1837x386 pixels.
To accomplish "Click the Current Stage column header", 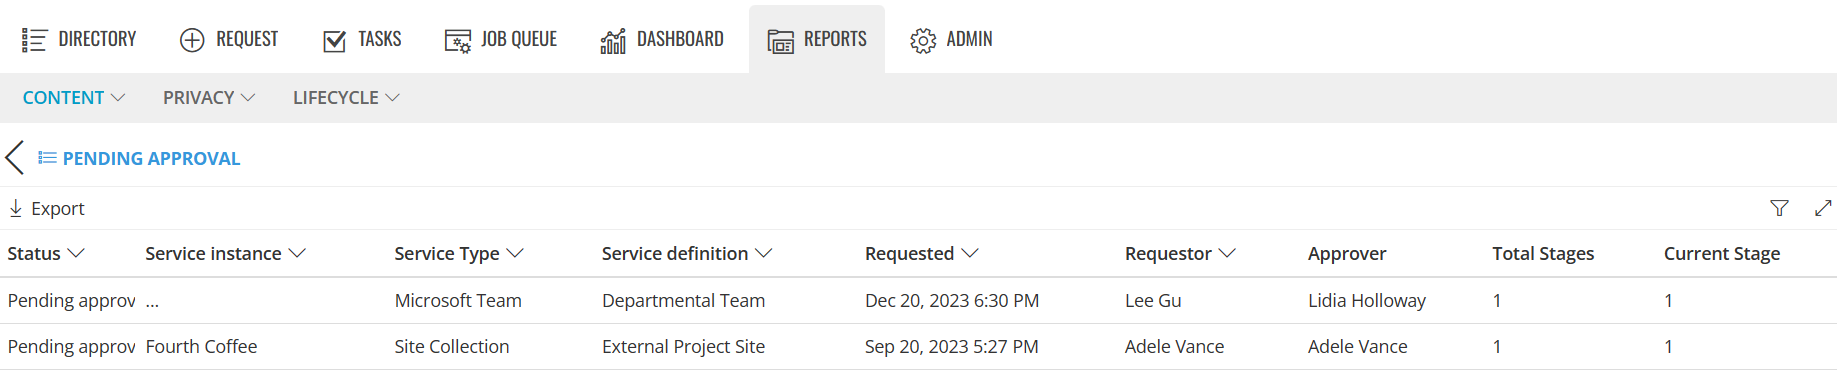I will [x=1722, y=254].
